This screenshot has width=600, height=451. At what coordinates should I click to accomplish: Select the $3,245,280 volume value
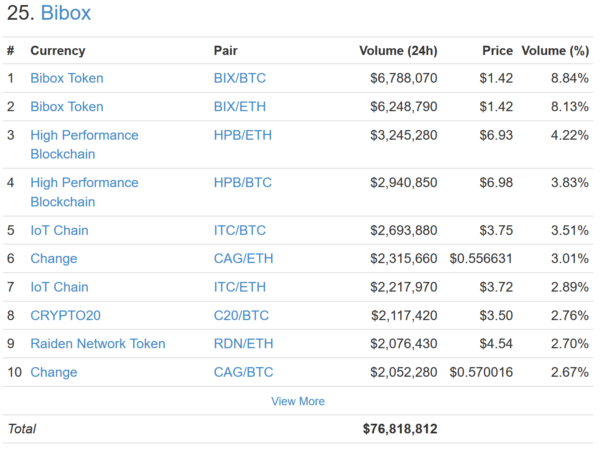(403, 135)
